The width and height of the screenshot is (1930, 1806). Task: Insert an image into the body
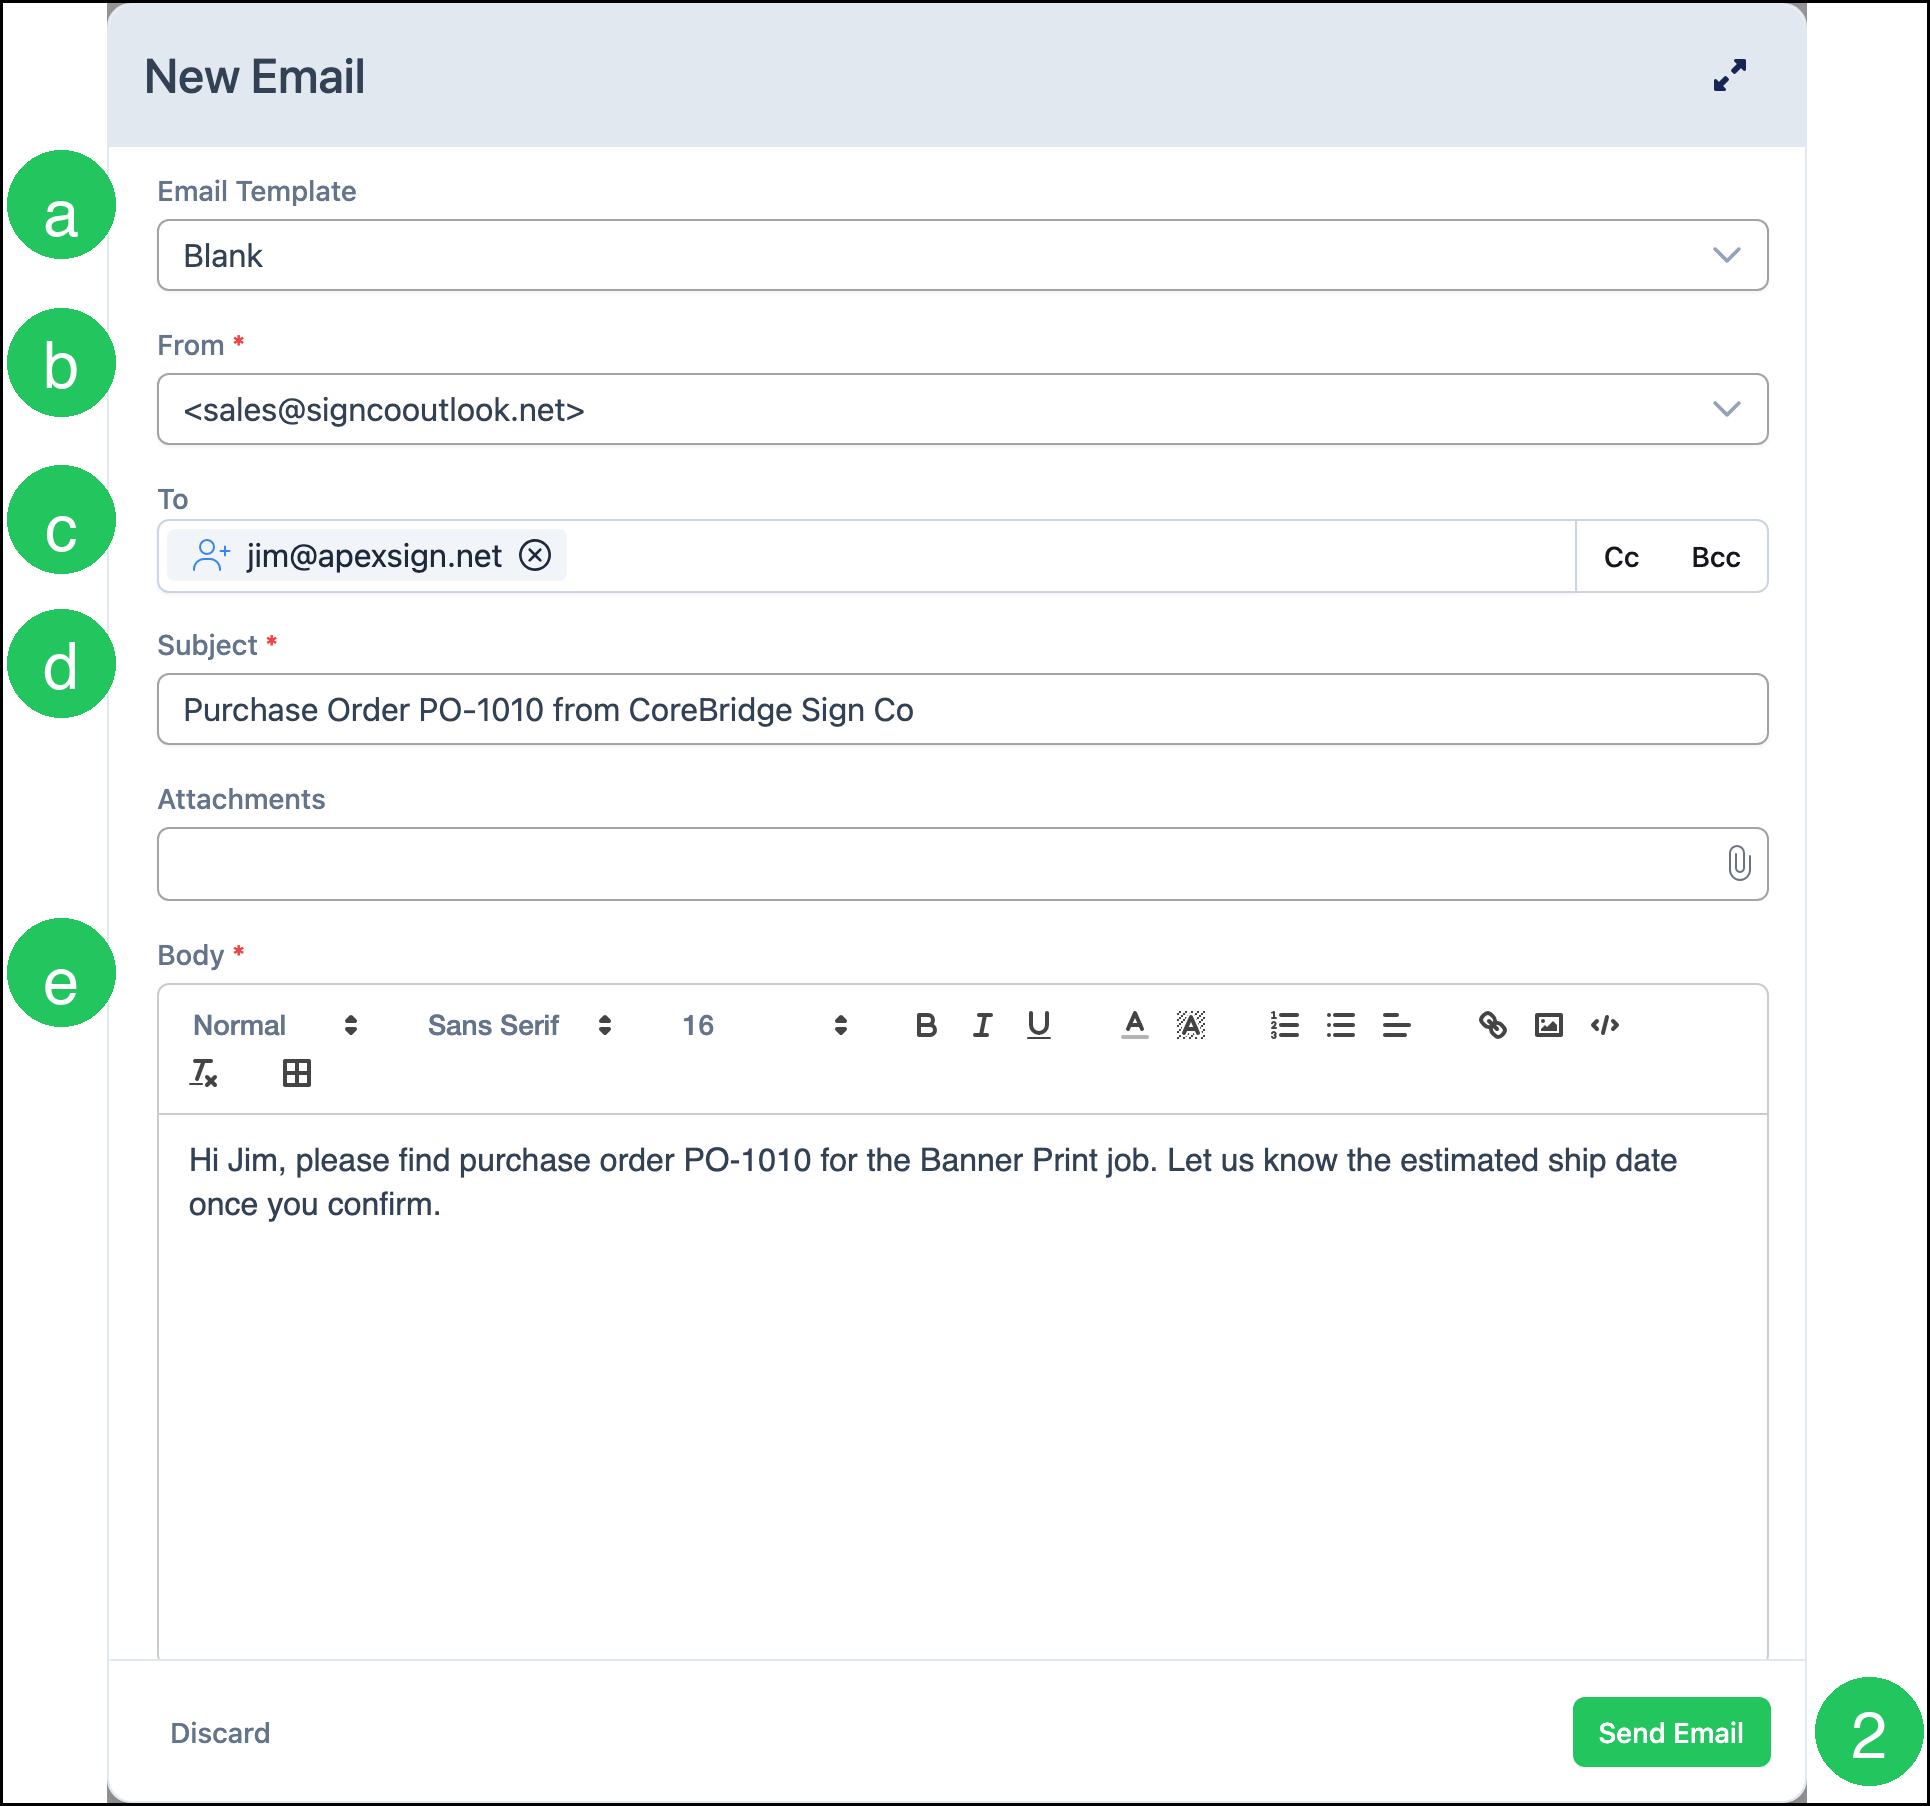pos(1548,1025)
